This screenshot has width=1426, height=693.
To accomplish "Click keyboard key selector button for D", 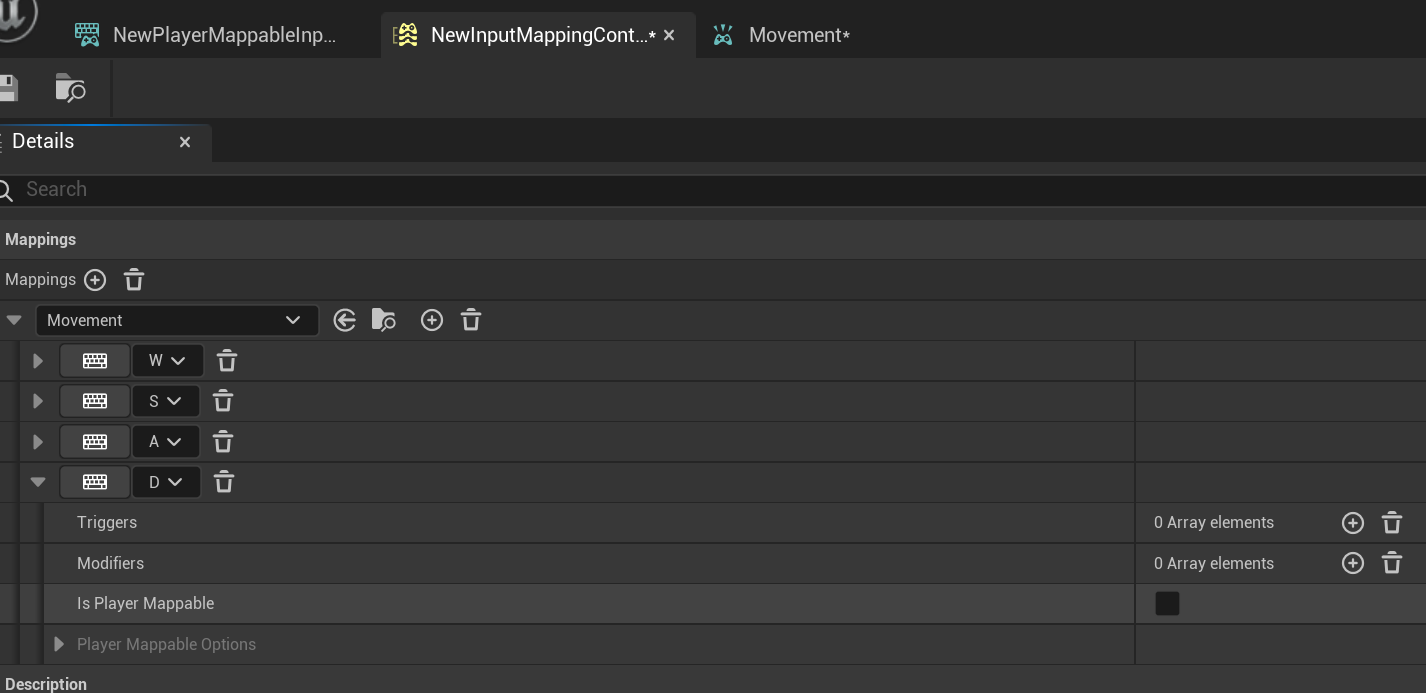I will [95, 482].
